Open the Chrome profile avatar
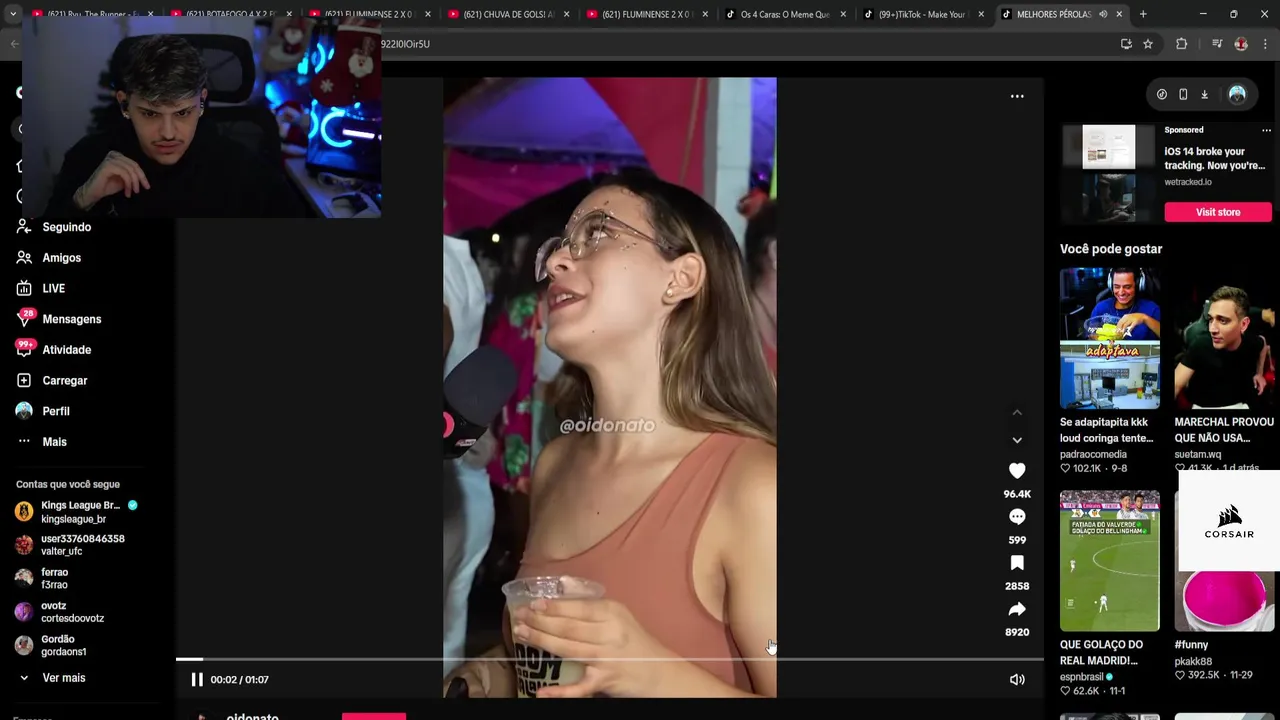This screenshot has height=720, width=1280. tap(1241, 44)
